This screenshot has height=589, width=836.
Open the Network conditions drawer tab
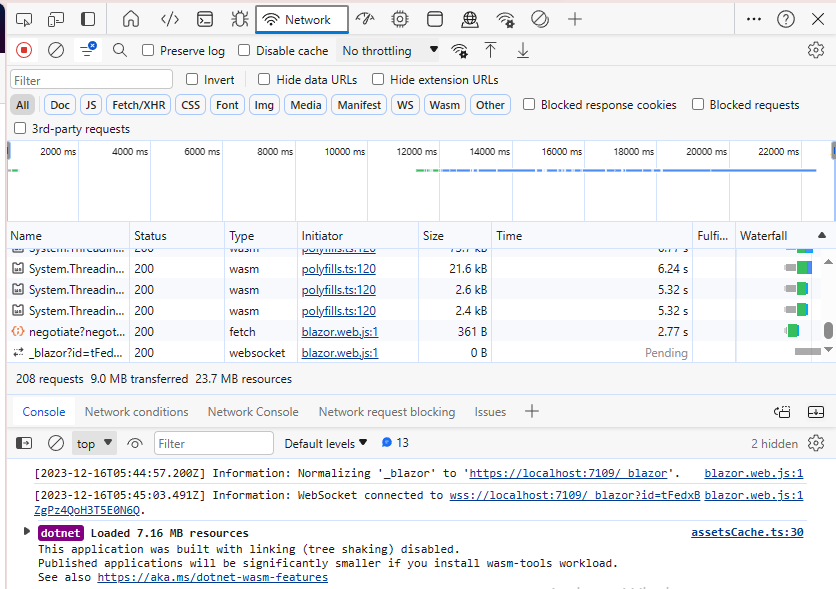[x=136, y=412]
